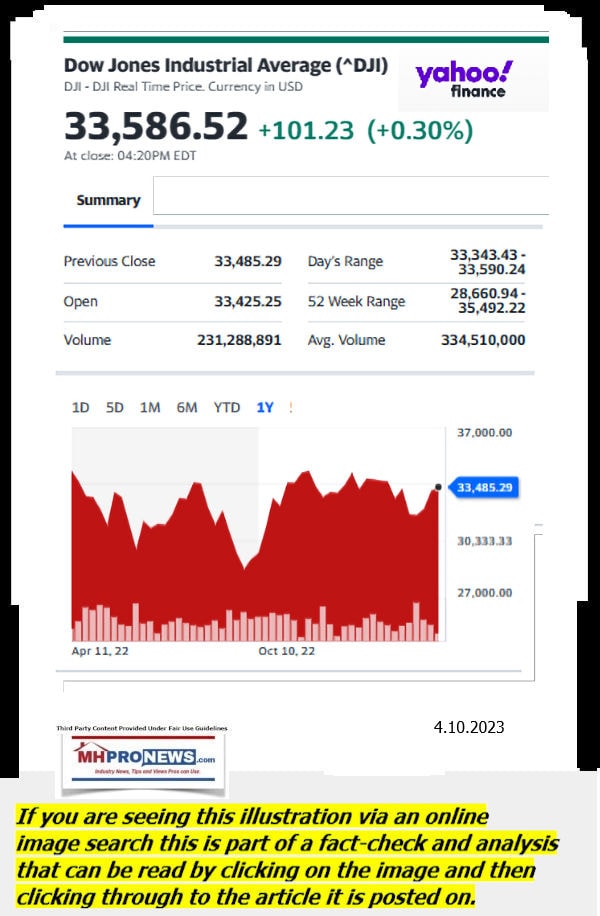The height and width of the screenshot is (916, 600).
Task: Click the Previous Close value 33,485.29
Action: [x=248, y=261]
